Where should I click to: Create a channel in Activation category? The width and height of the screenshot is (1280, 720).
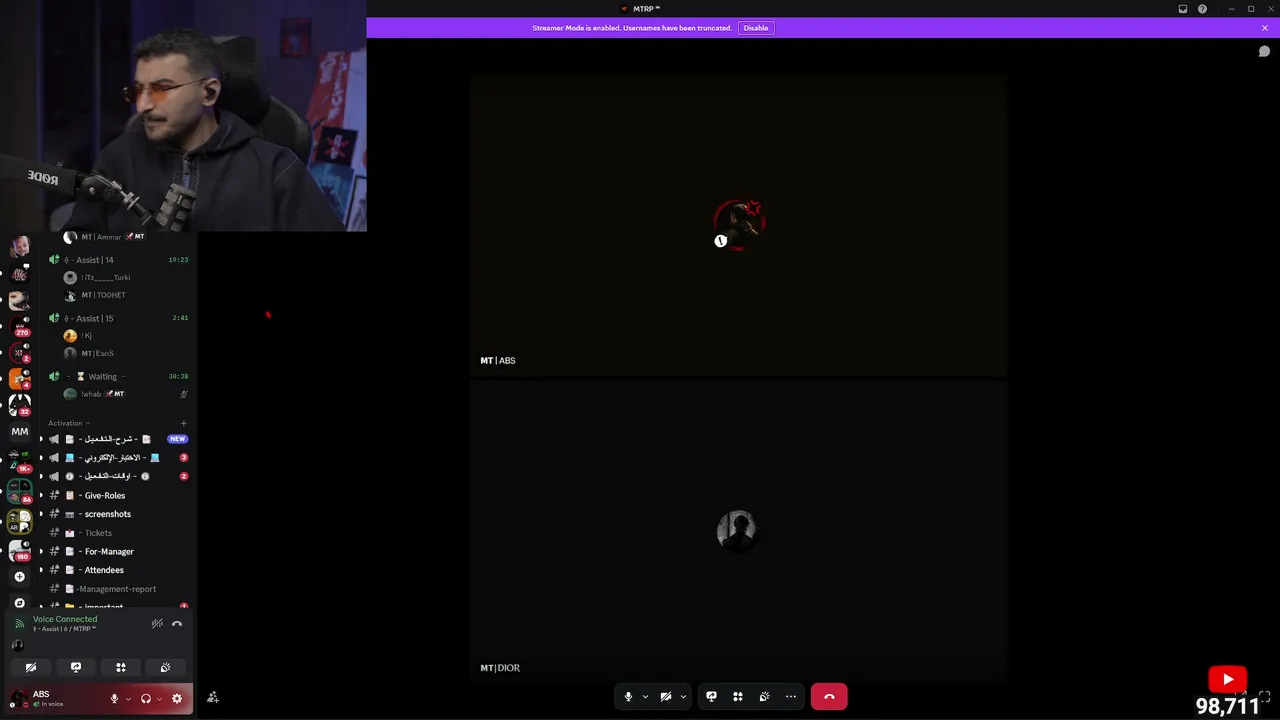click(183, 423)
